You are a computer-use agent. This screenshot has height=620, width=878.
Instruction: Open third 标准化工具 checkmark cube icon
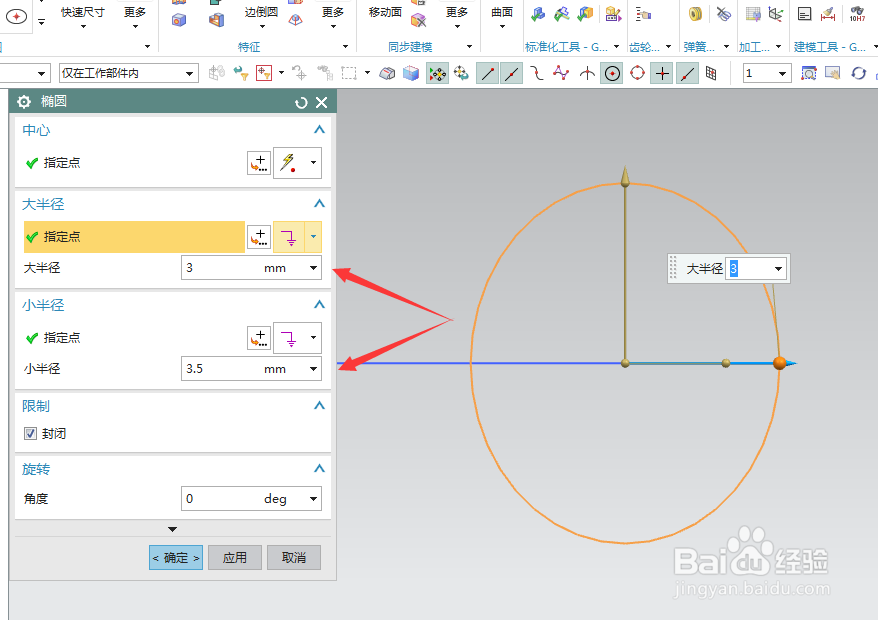click(586, 15)
